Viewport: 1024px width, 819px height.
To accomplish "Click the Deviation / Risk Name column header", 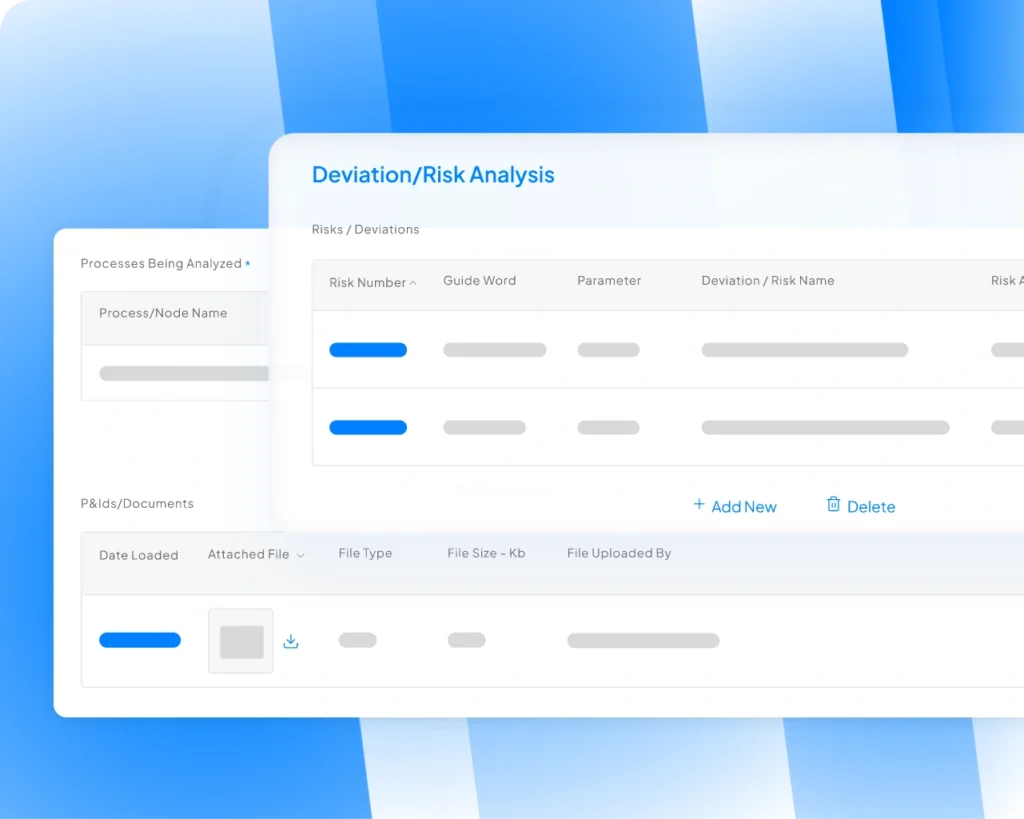I will (767, 281).
